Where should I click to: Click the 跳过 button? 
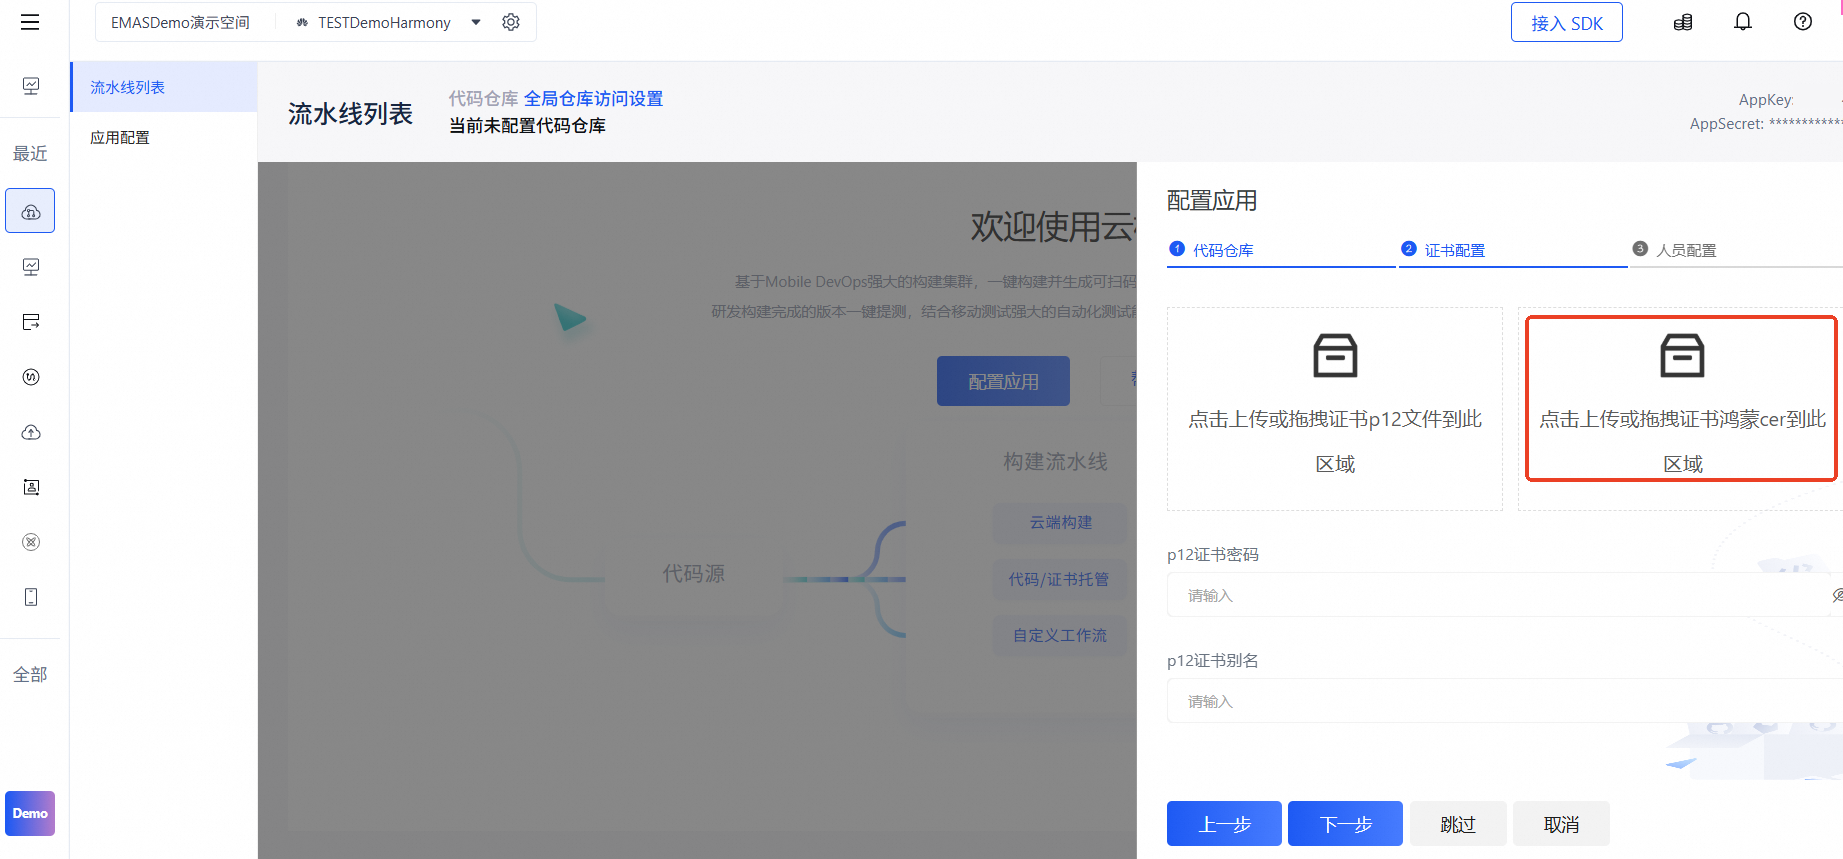point(1458,824)
